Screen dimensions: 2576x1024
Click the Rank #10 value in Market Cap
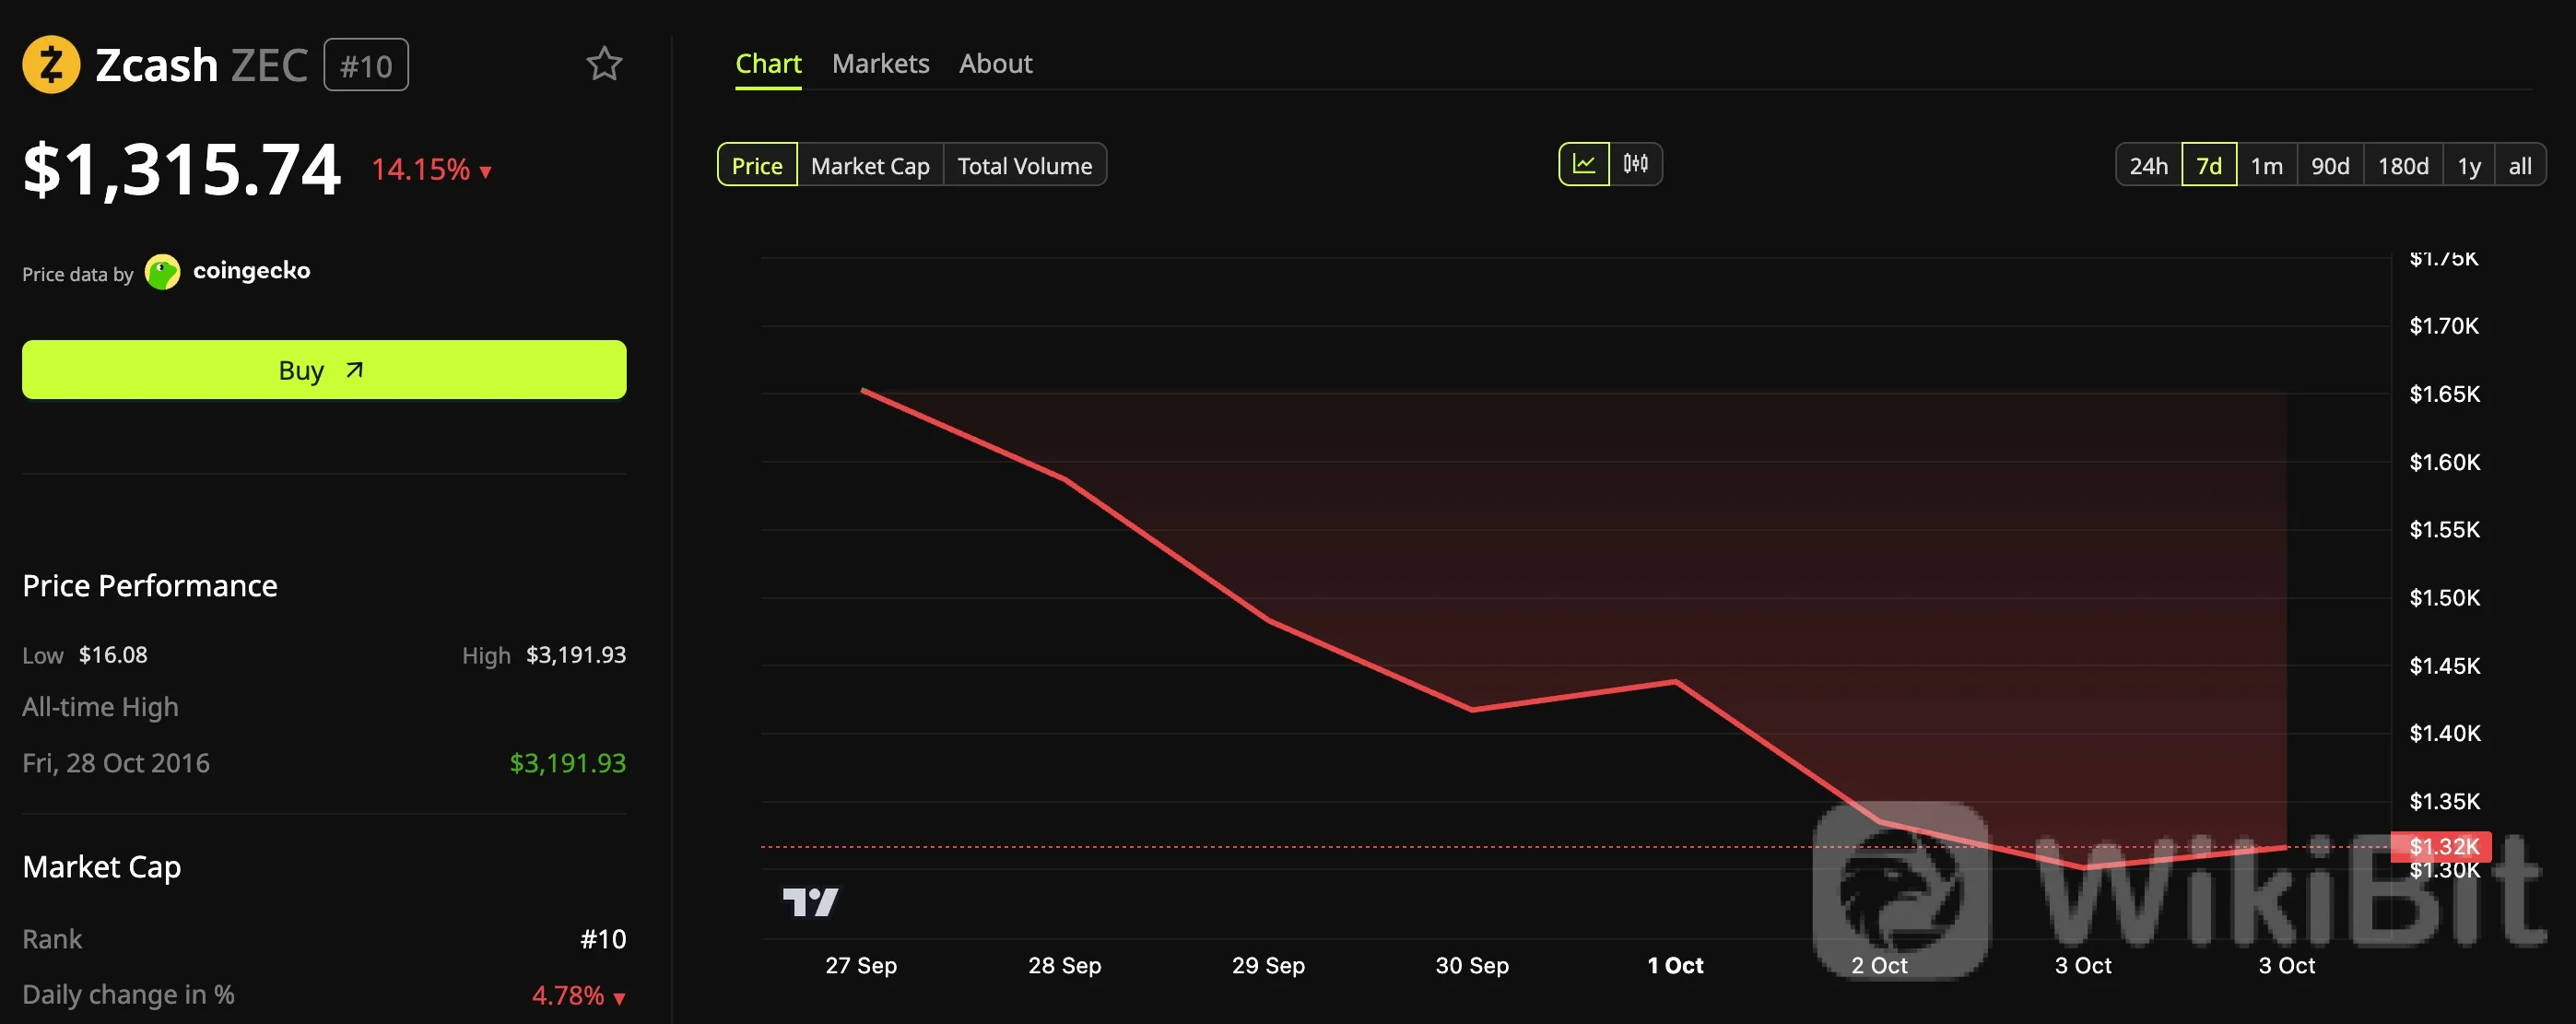pos(603,939)
